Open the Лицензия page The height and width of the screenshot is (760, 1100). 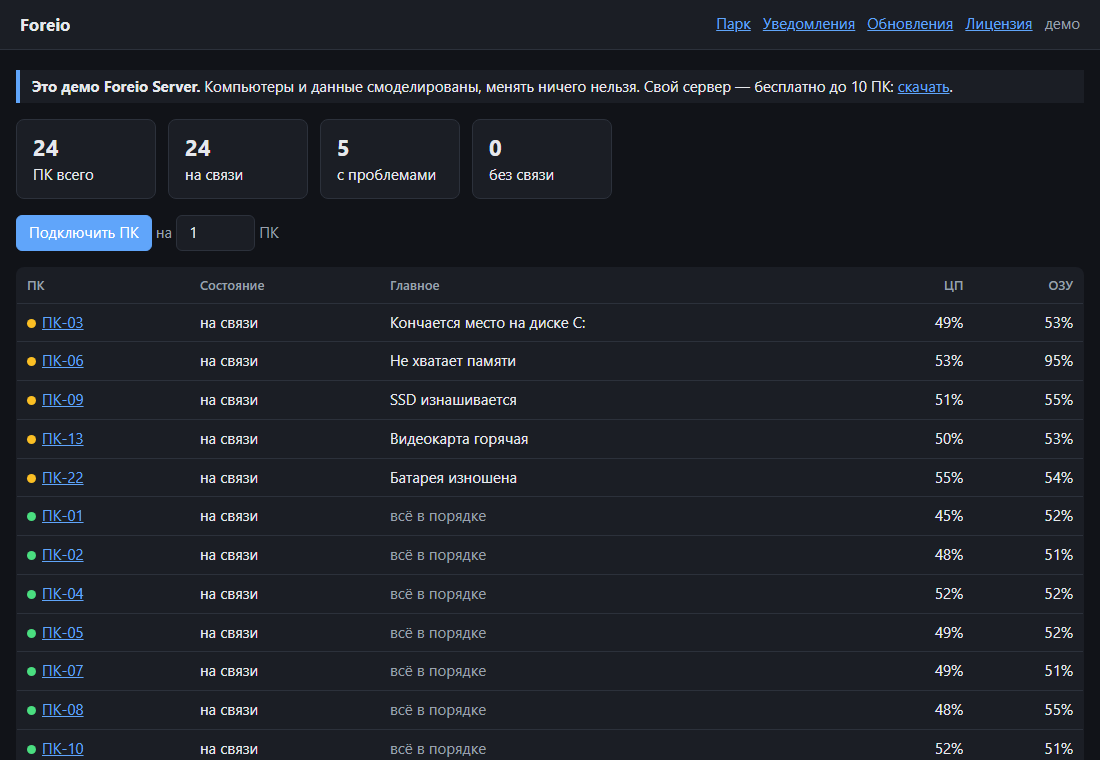[x=999, y=25]
